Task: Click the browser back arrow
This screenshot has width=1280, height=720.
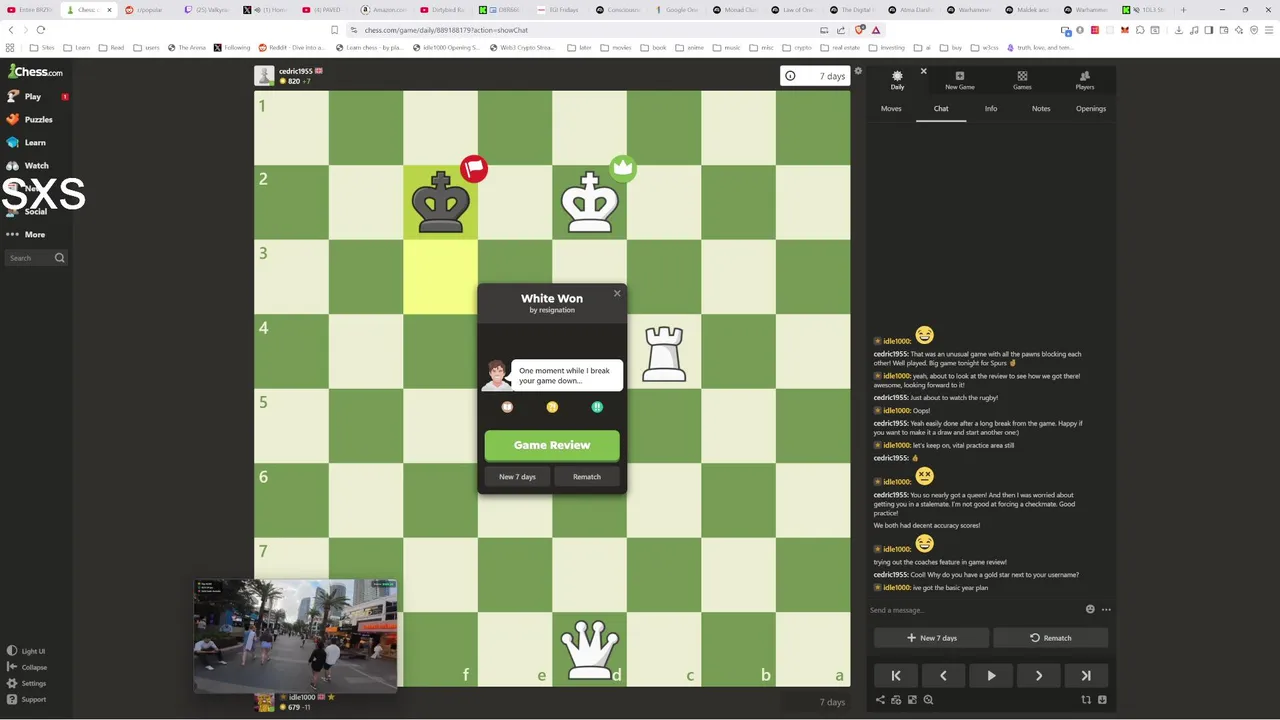Action: click(11, 30)
